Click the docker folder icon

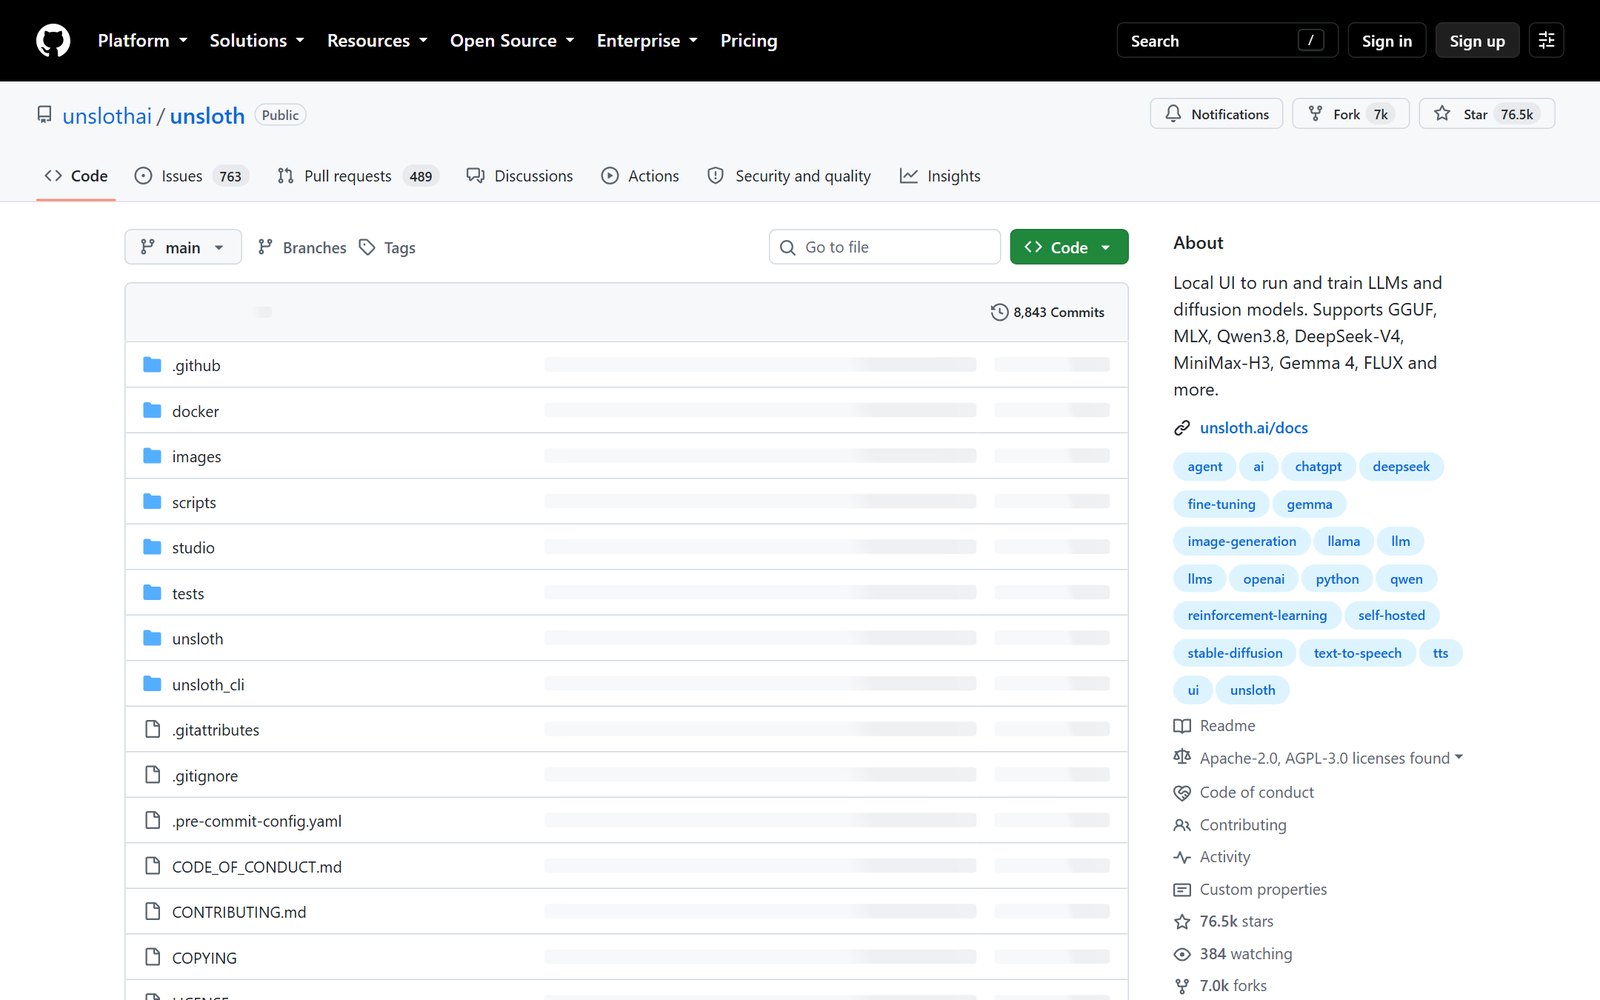click(x=152, y=411)
